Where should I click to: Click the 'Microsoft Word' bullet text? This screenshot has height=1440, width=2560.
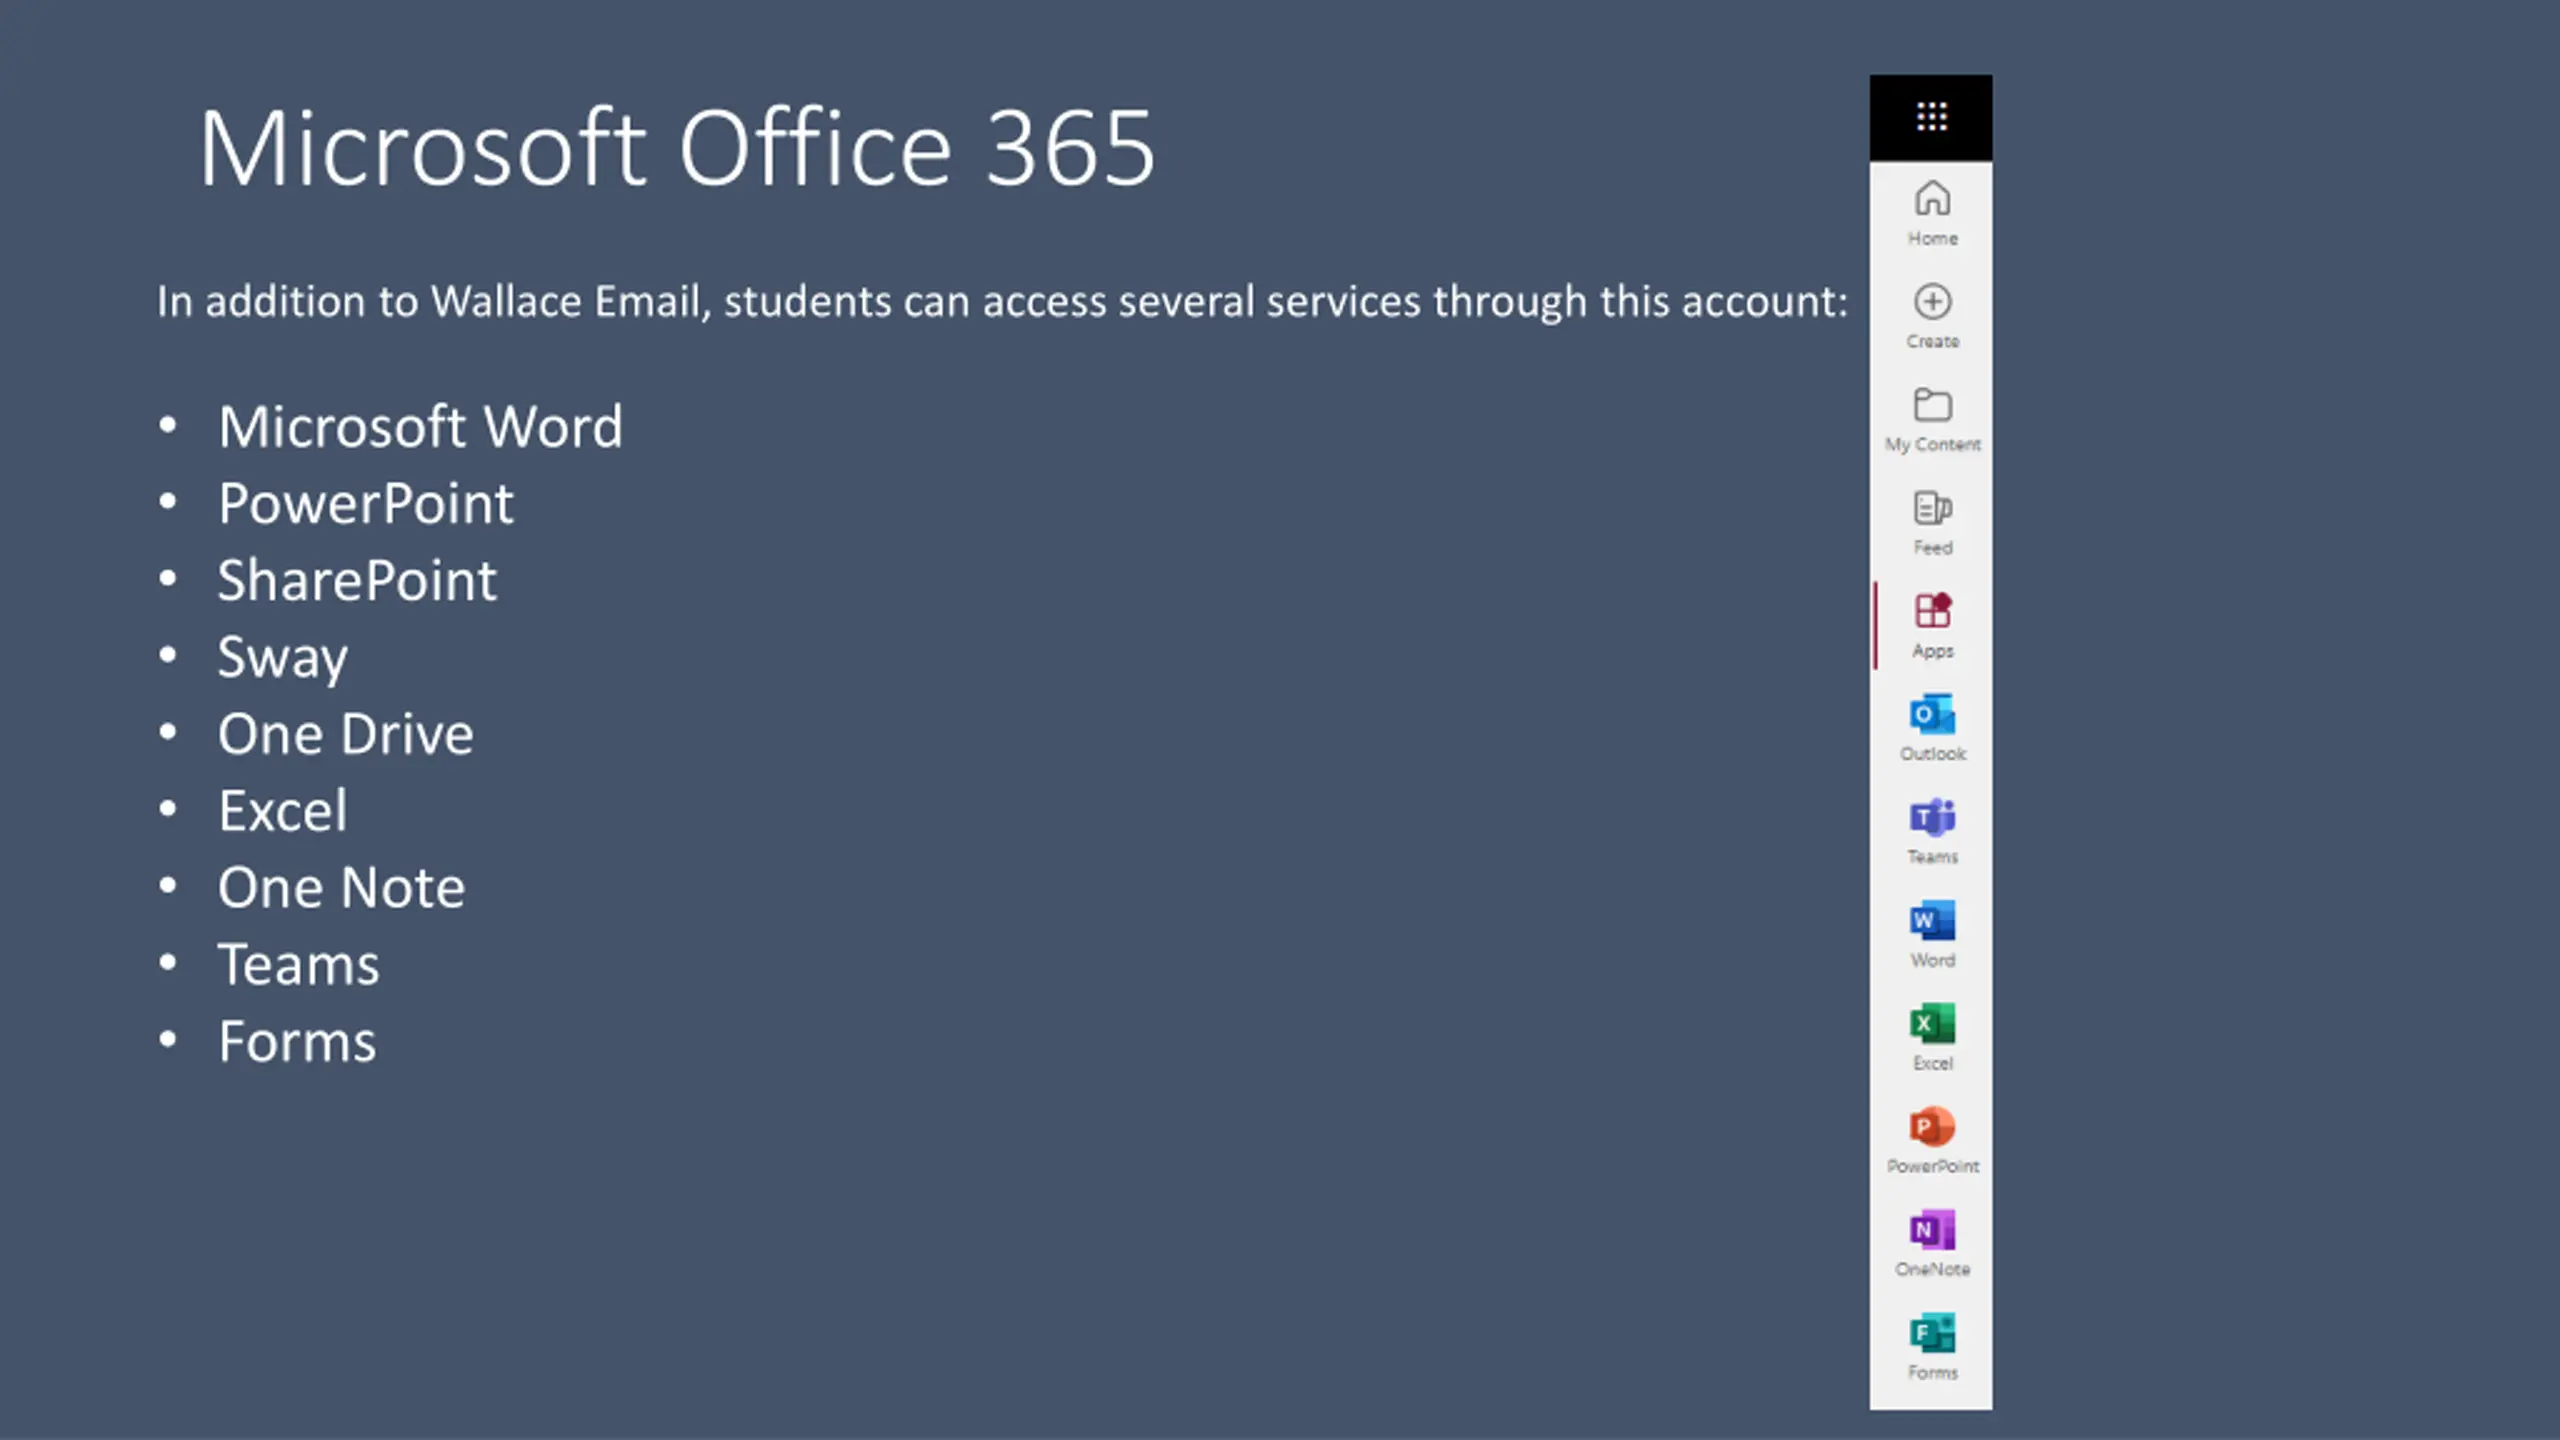point(420,427)
